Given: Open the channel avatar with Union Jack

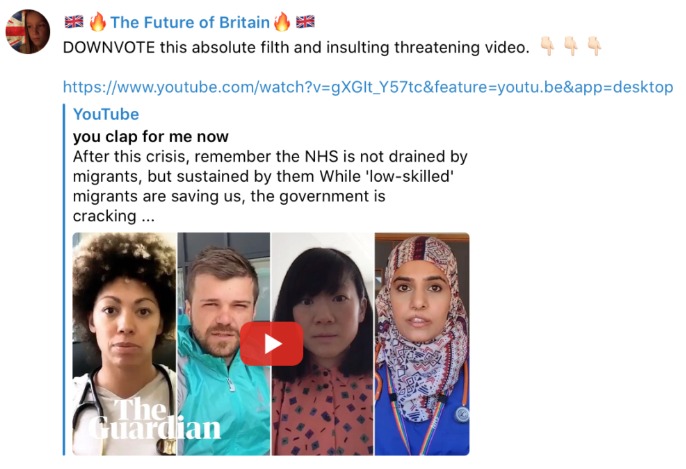Looking at the screenshot, I should pos(28,32).
